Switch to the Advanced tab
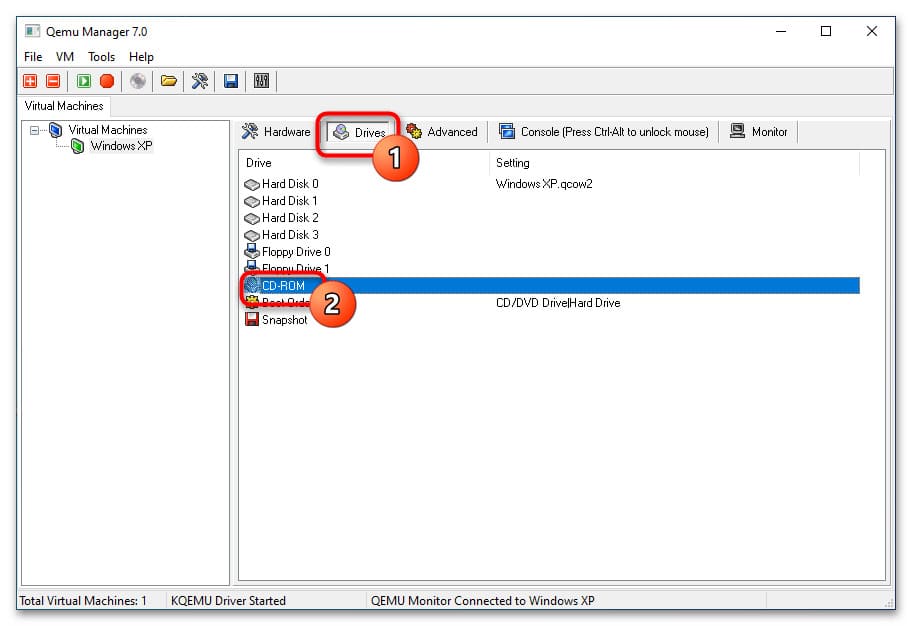Image resolution: width=912 pixels, height=626 pixels. (442, 132)
